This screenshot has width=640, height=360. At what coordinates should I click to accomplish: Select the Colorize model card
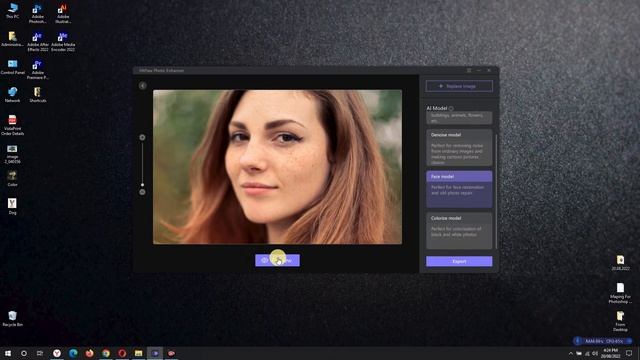coord(459,231)
